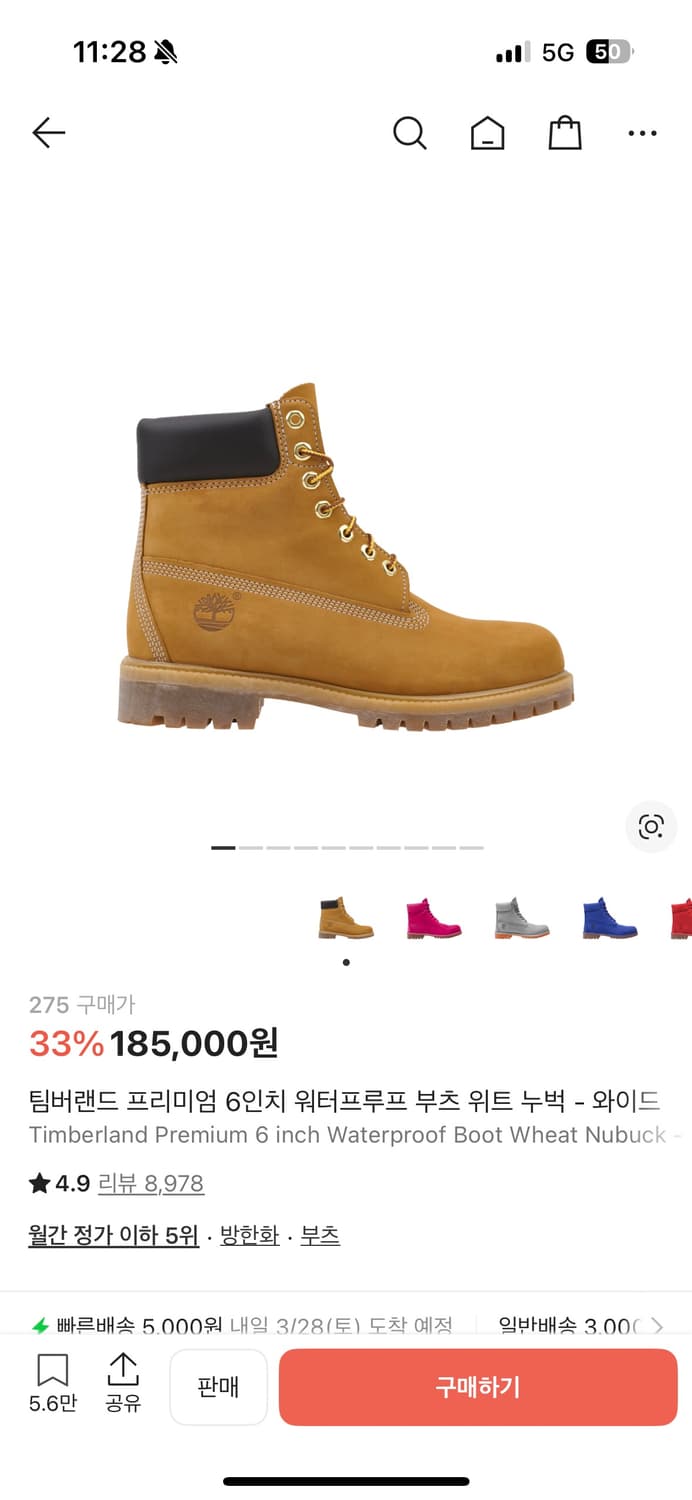This screenshot has width=692, height=1500.
Task: Tap the 공유 share icon
Action: [x=123, y=1383]
